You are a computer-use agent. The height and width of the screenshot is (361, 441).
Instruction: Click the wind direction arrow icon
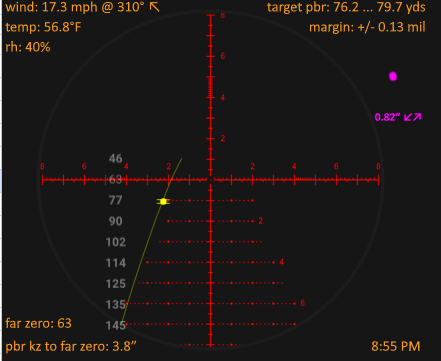coord(155,7)
